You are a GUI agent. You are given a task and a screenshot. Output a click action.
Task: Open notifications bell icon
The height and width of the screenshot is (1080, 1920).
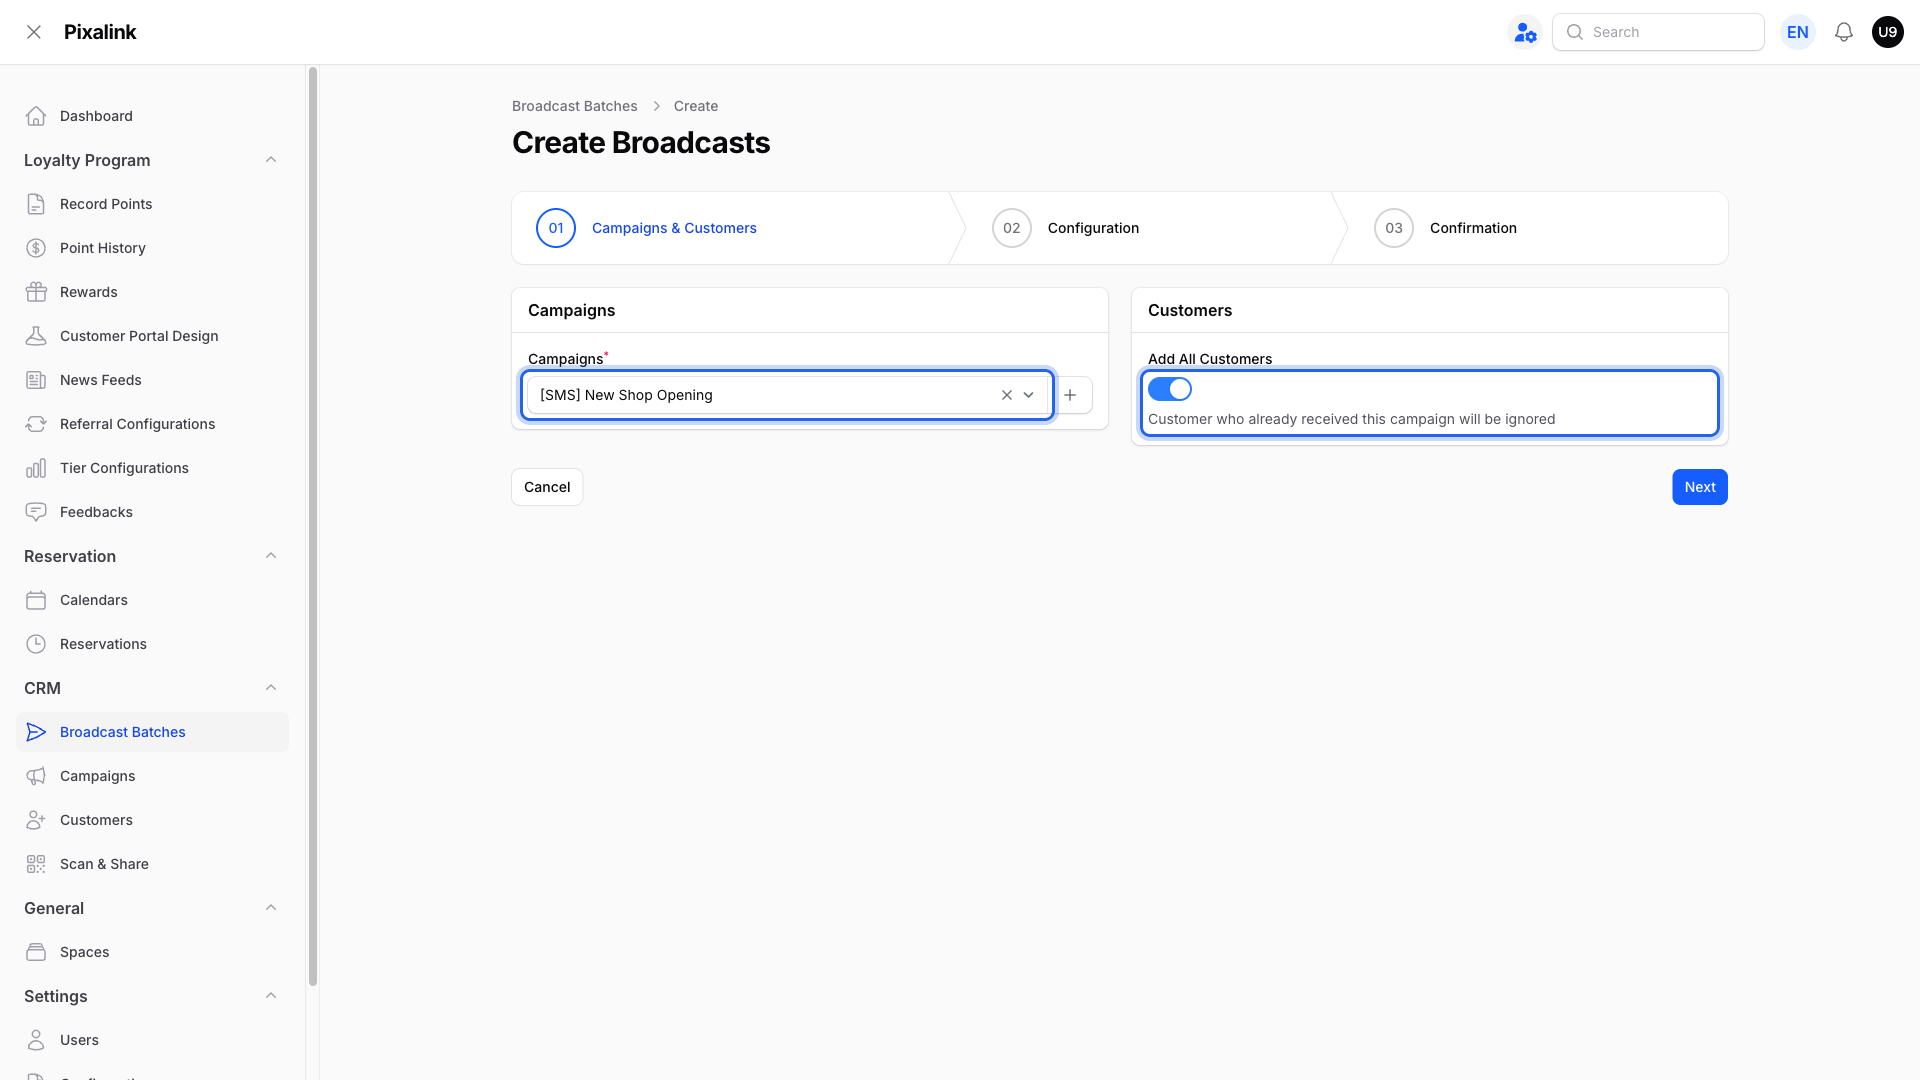tap(1844, 32)
